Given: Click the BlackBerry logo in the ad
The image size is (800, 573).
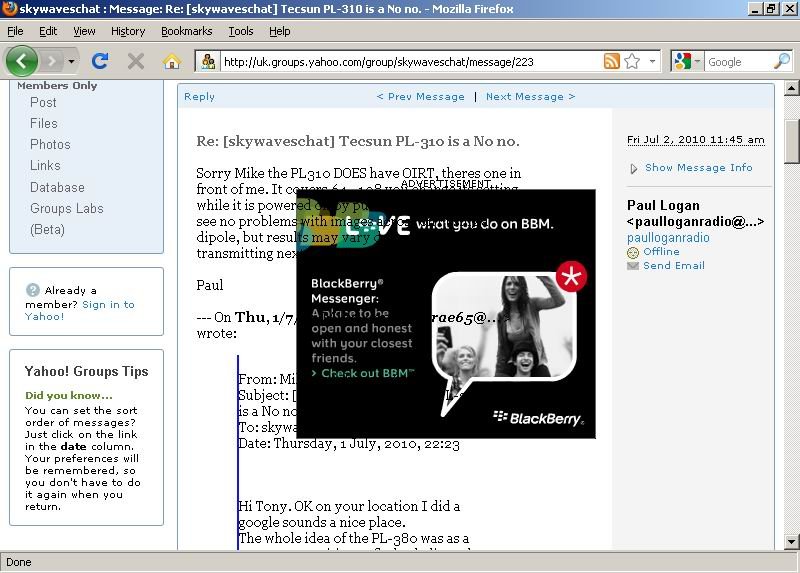Looking at the screenshot, I should pyautogui.click(x=538, y=418).
